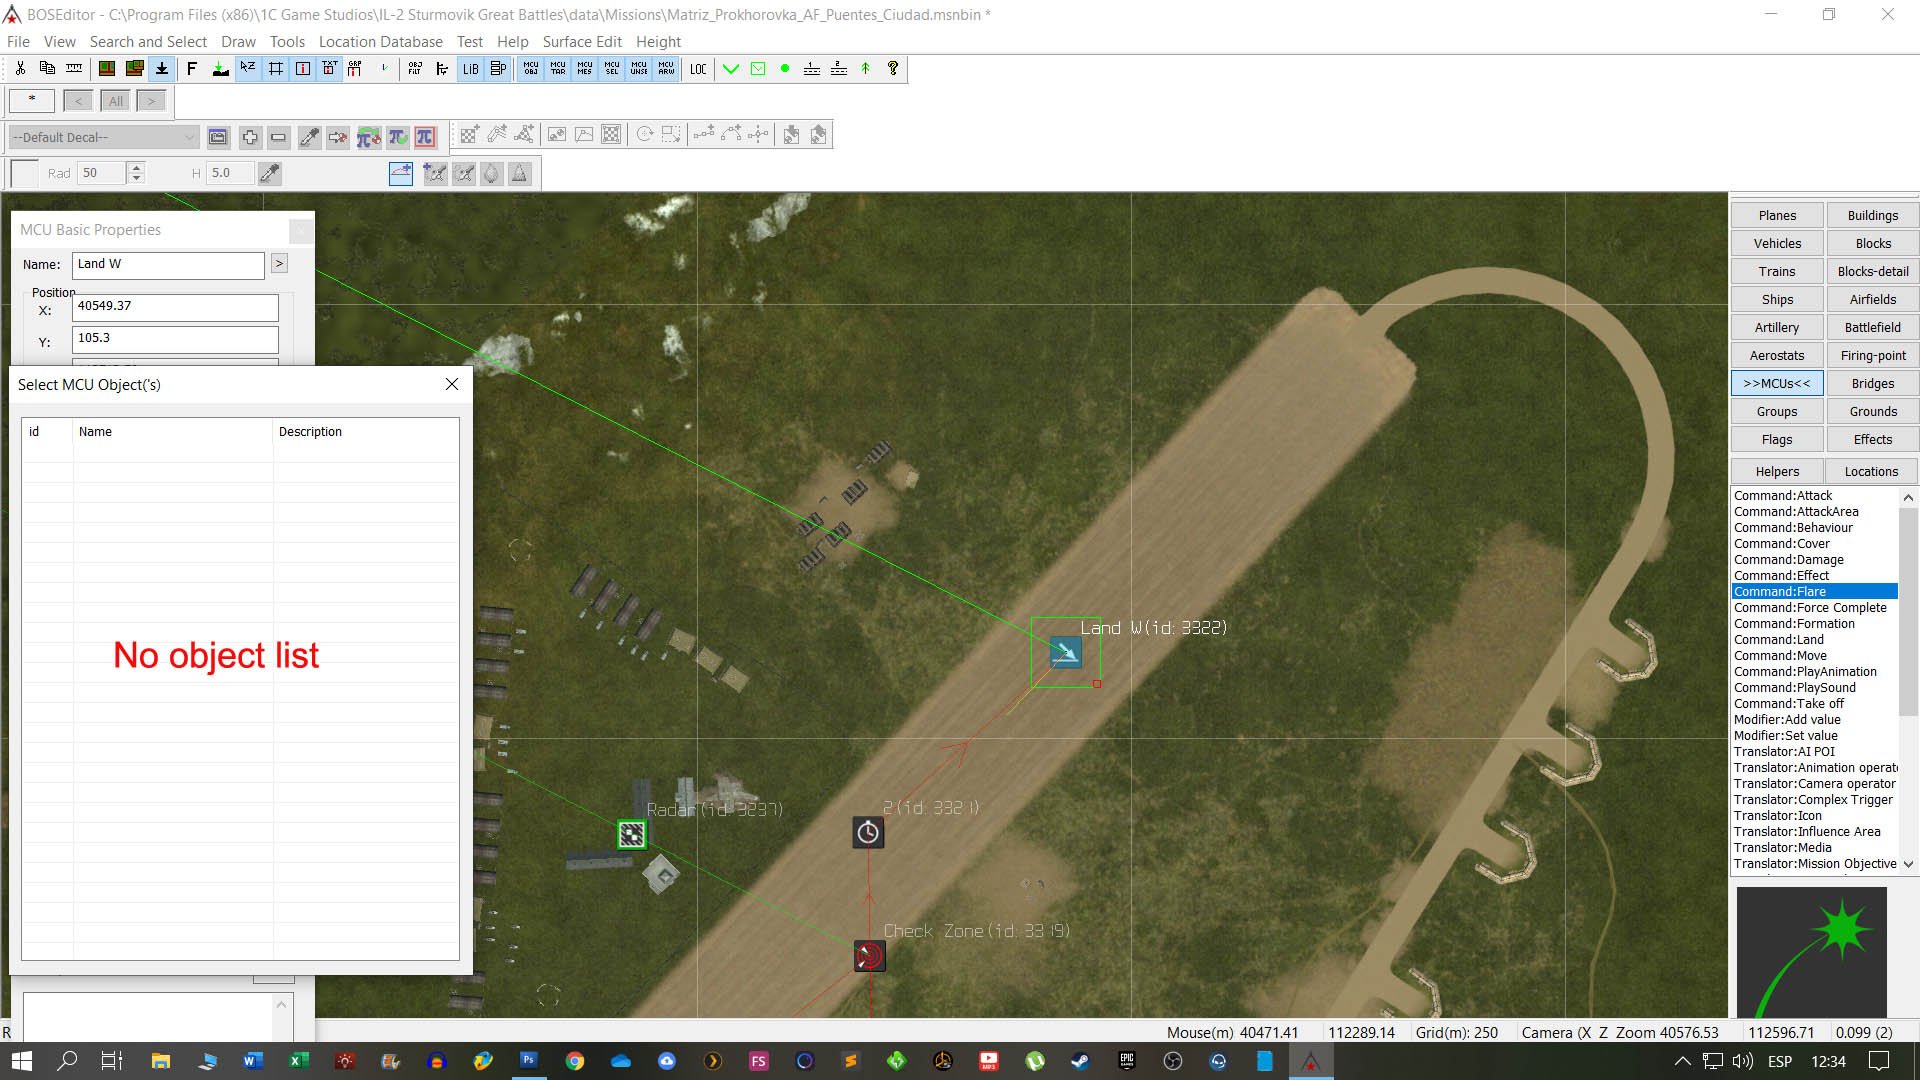
Task: Pick height with the eyedropper icon
Action: pyautogui.click(x=269, y=173)
